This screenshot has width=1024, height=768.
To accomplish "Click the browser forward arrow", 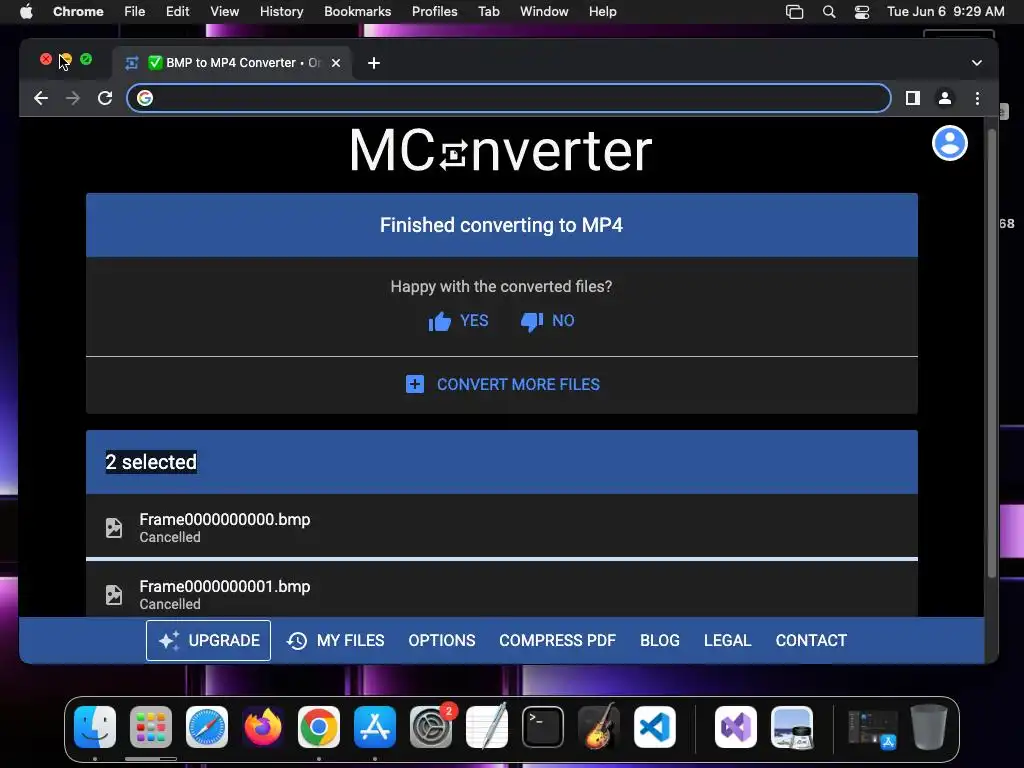I will pyautogui.click(x=73, y=98).
